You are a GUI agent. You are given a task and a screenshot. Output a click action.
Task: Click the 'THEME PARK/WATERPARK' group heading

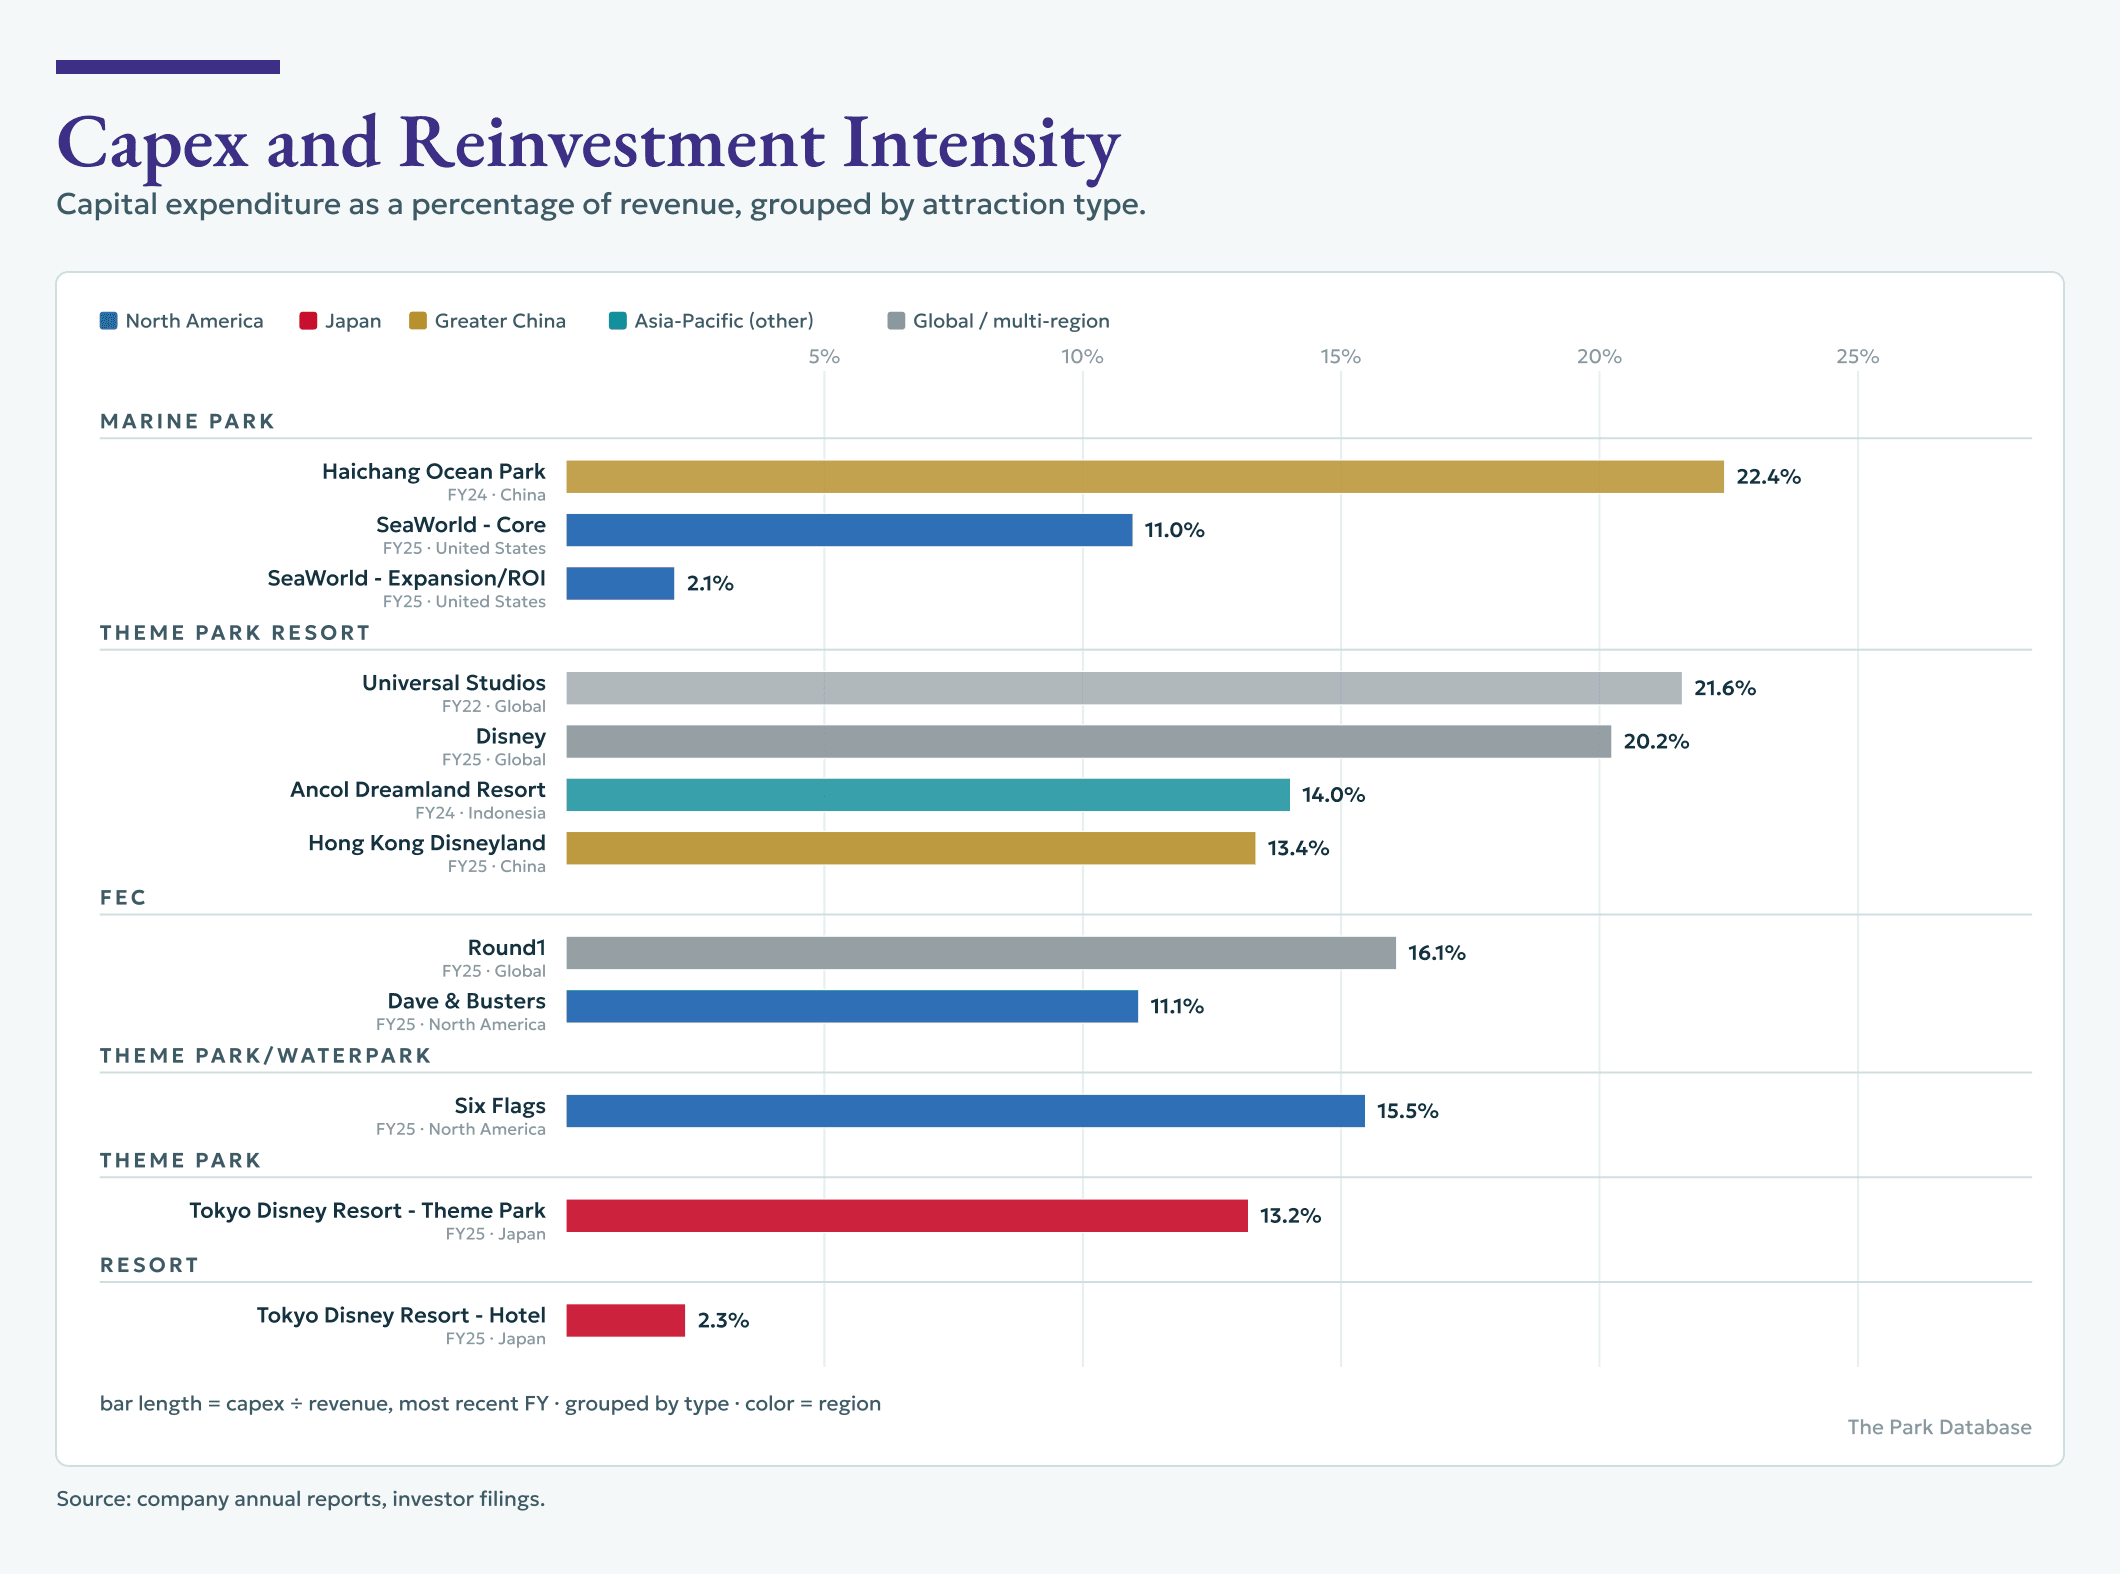(265, 1056)
